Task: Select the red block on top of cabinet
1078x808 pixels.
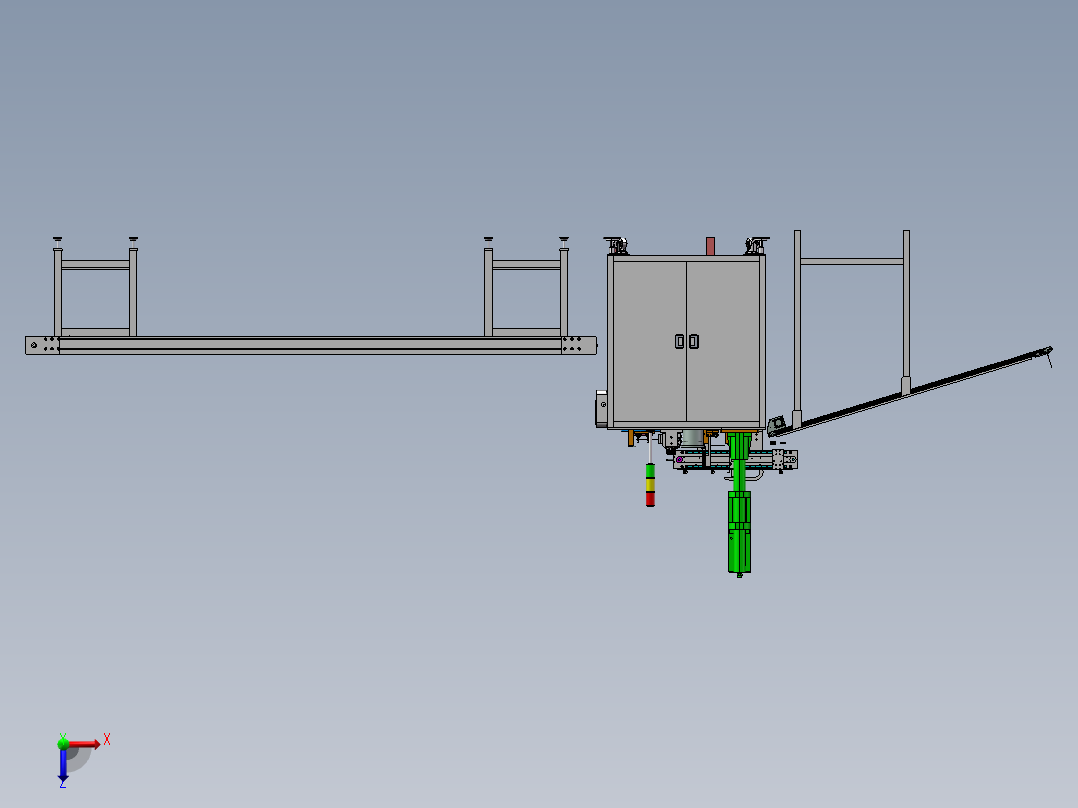Action: coord(710,246)
